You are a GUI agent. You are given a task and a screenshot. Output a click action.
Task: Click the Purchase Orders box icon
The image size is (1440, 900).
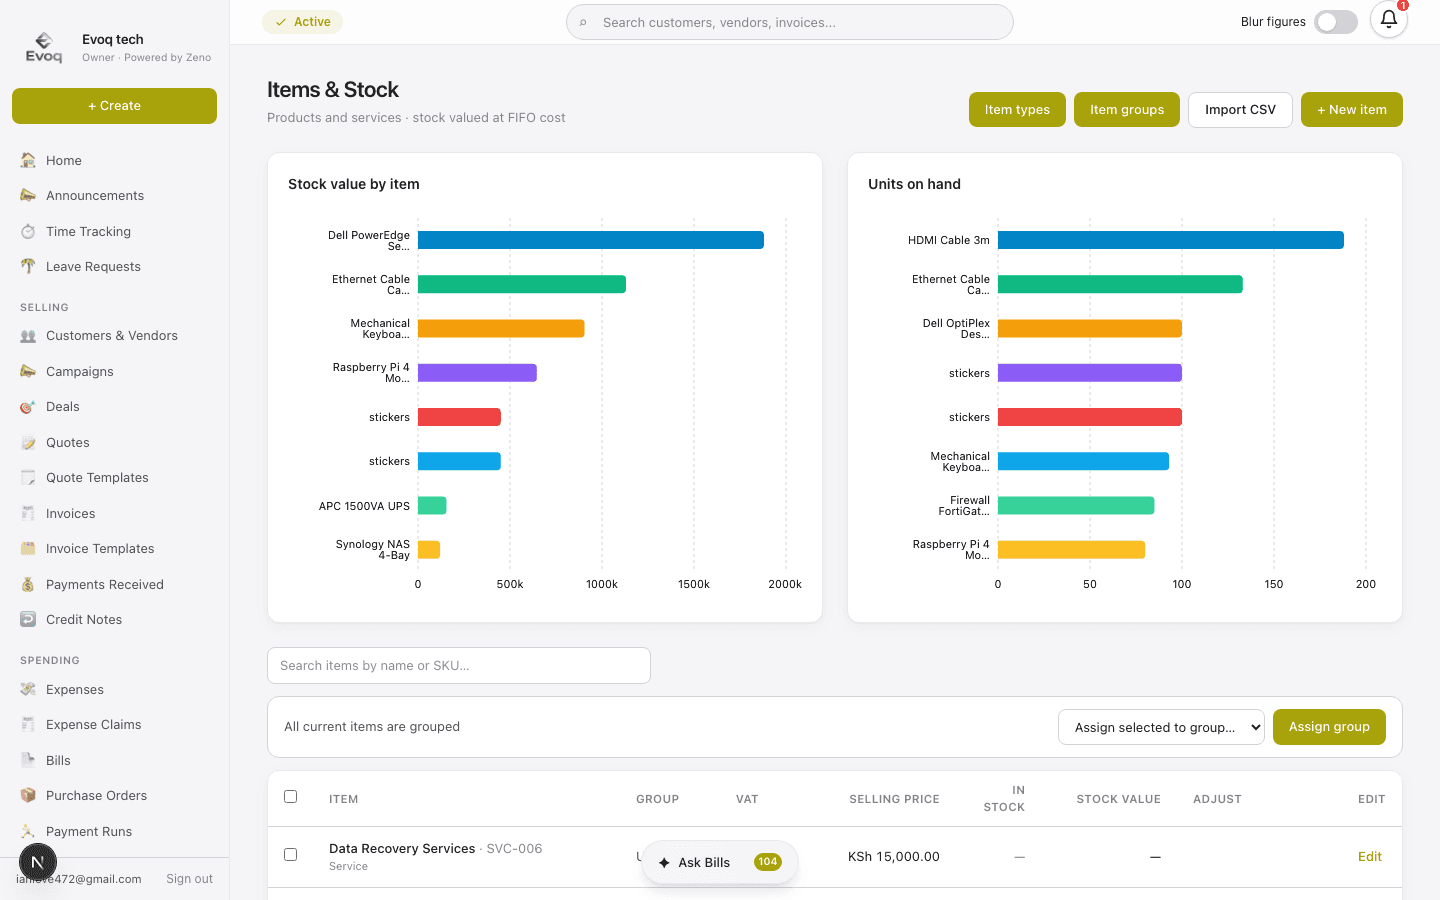click(28, 796)
